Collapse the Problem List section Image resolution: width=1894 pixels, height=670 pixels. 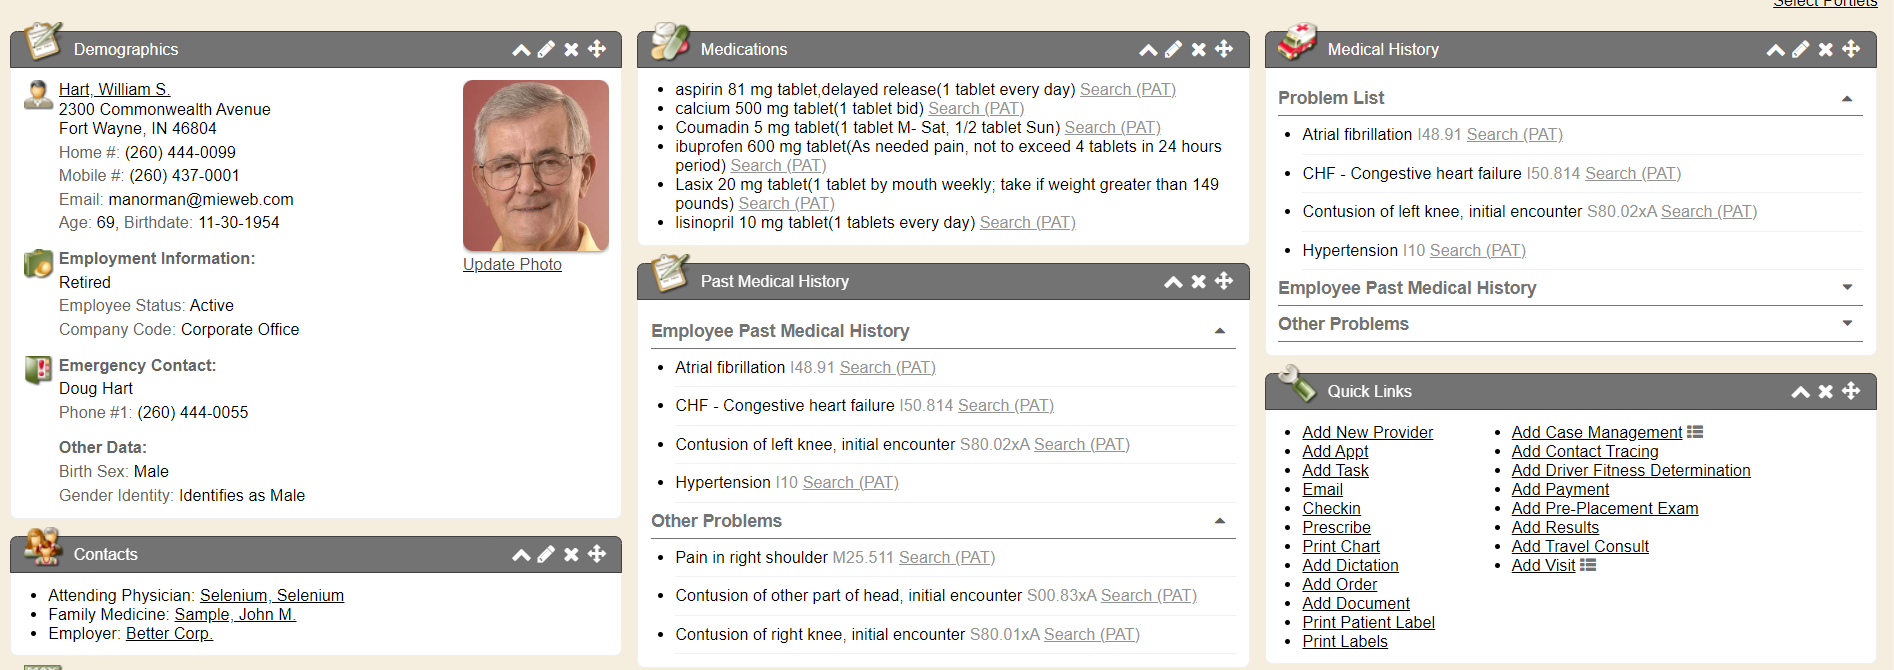point(1847,98)
